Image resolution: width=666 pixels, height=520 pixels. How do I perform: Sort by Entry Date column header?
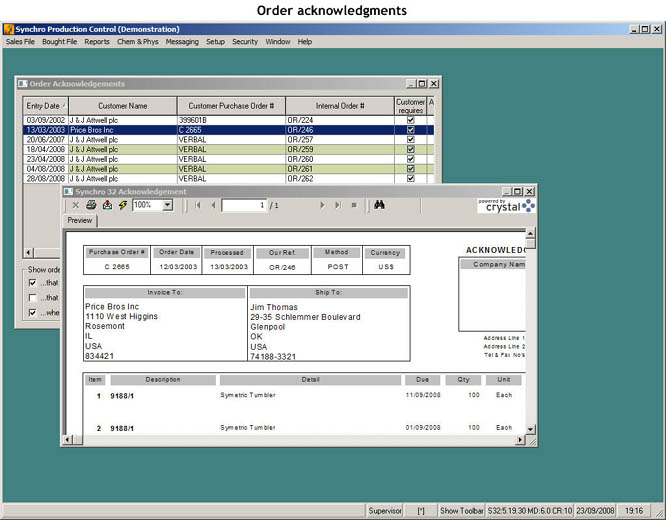tap(45, 106)
